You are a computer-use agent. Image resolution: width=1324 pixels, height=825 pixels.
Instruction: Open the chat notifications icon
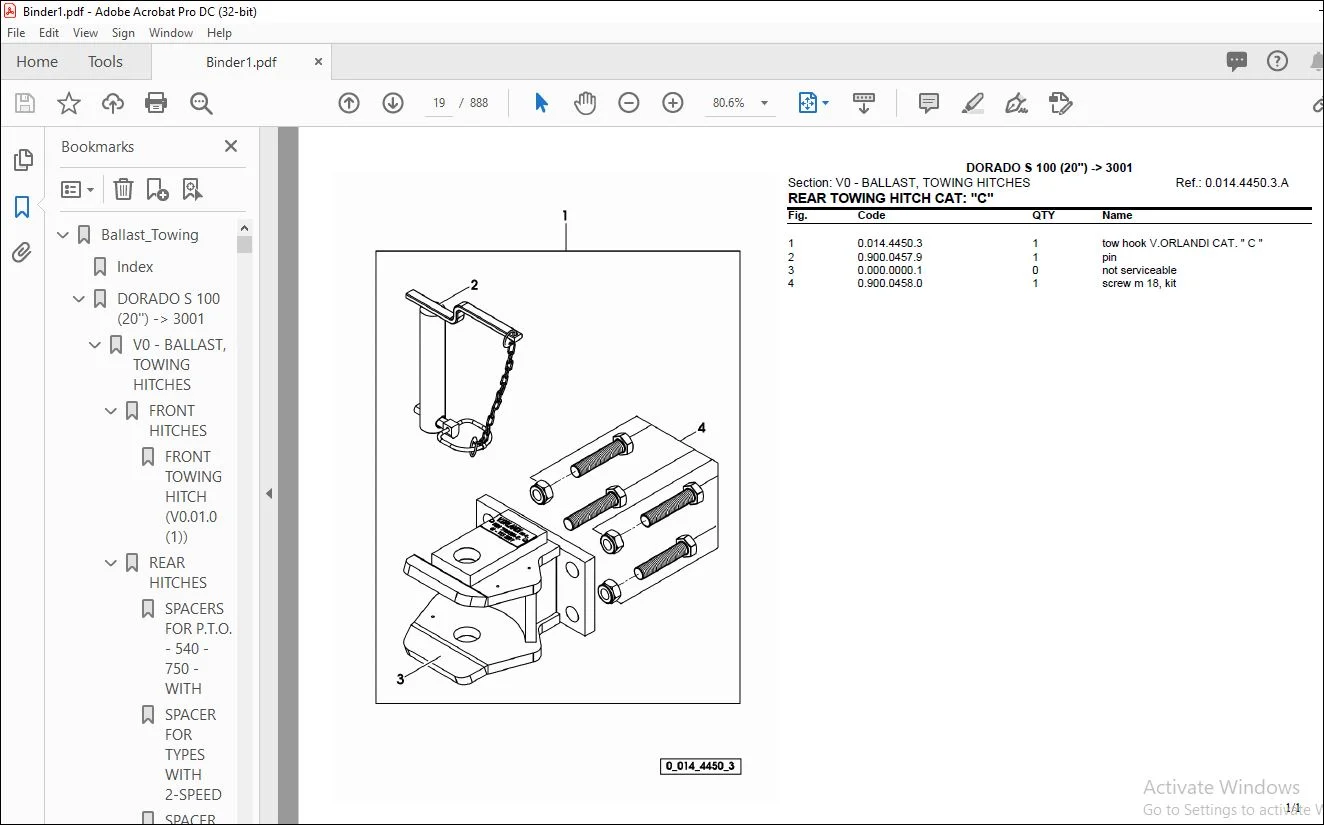click(1237, 61)
